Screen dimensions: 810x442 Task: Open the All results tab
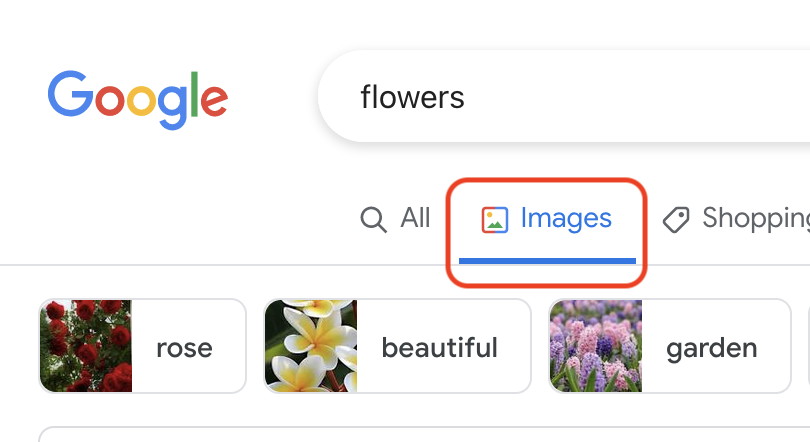pos(415,218)
